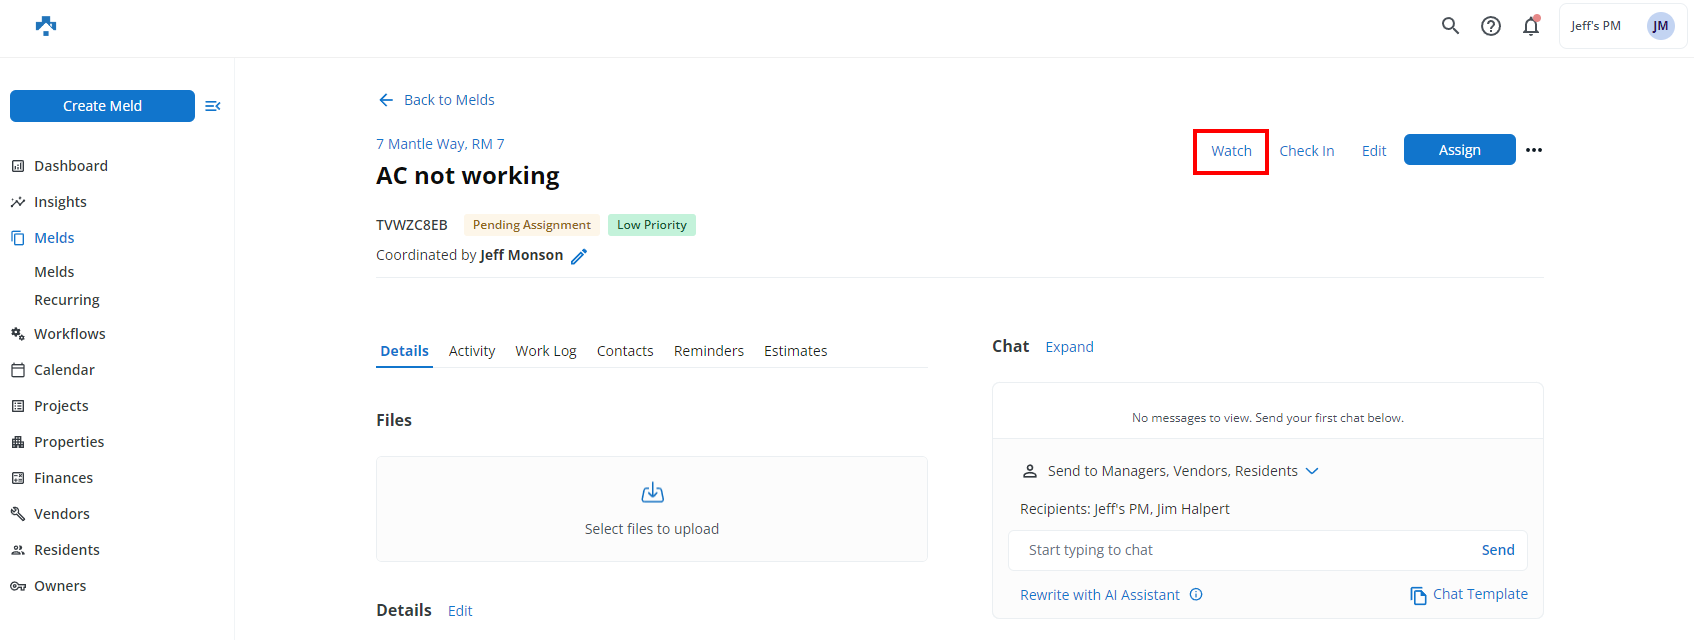1694x640 pixels.
Task: Switch to the Activity tab
Action: tap(472, 351)
